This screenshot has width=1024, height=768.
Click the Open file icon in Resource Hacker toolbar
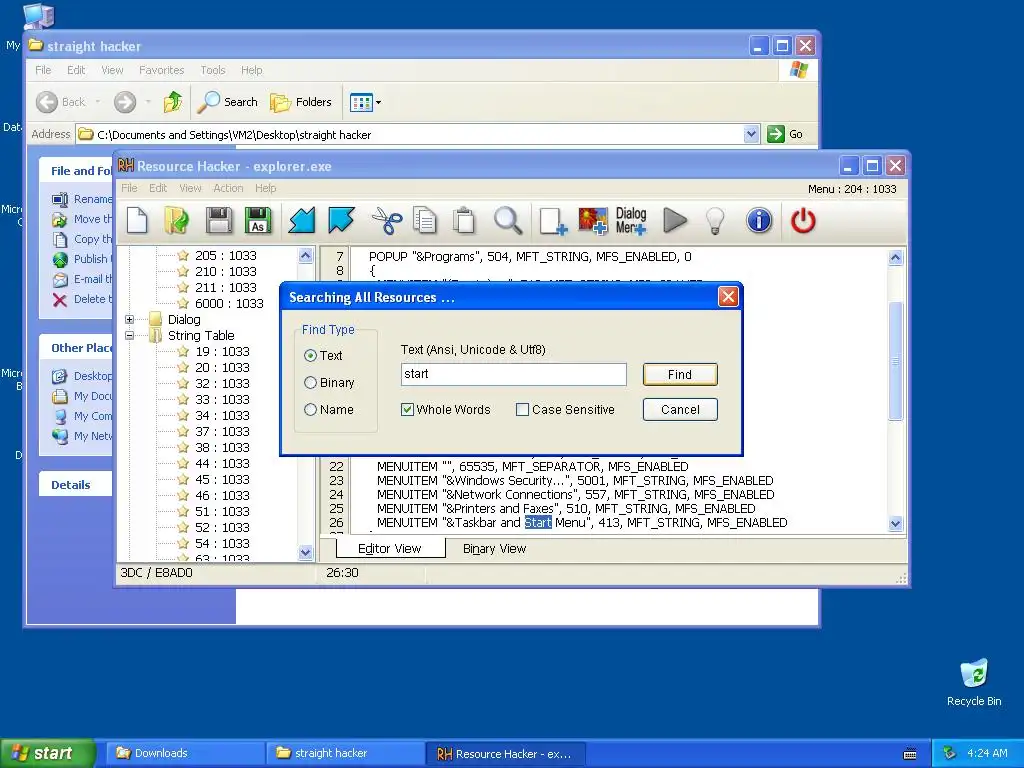click(x=176, y=220)
